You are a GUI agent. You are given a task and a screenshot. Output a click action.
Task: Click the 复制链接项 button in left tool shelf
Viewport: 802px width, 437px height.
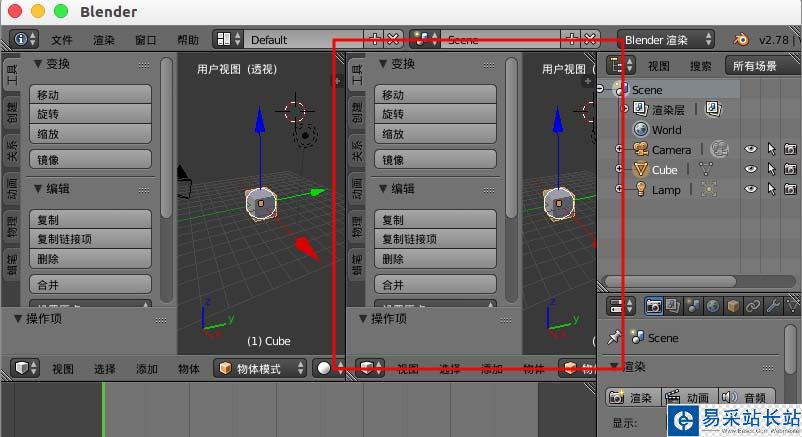pyautogui.click(x=91, y=239)
